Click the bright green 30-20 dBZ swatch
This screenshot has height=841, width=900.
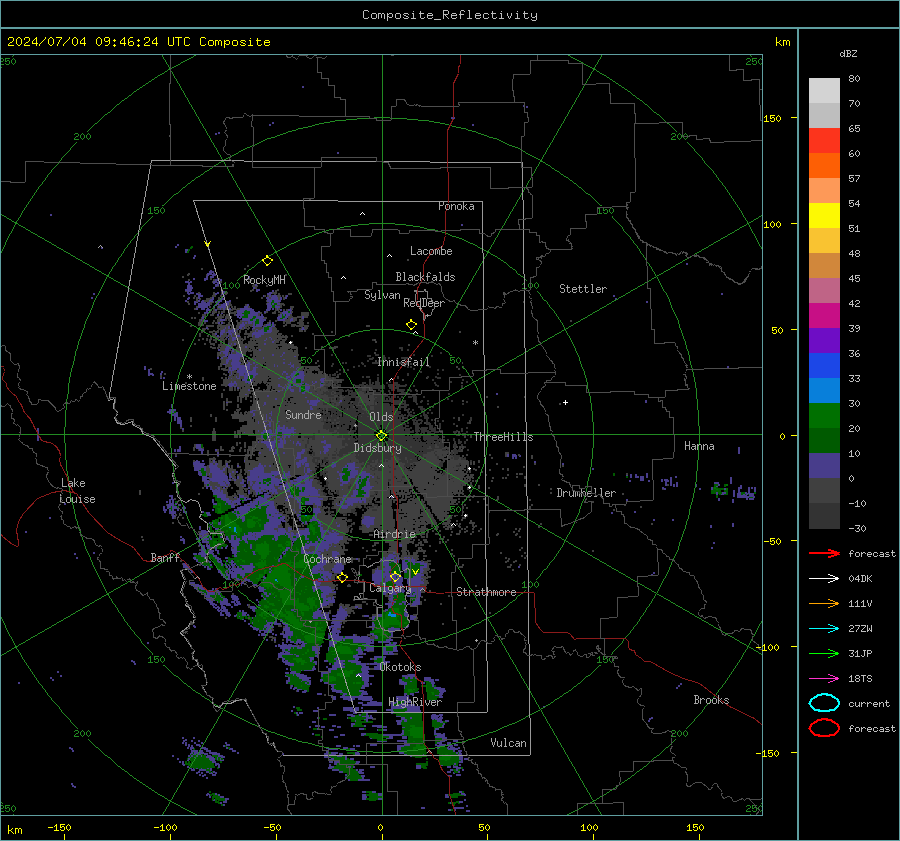point(824,416)
